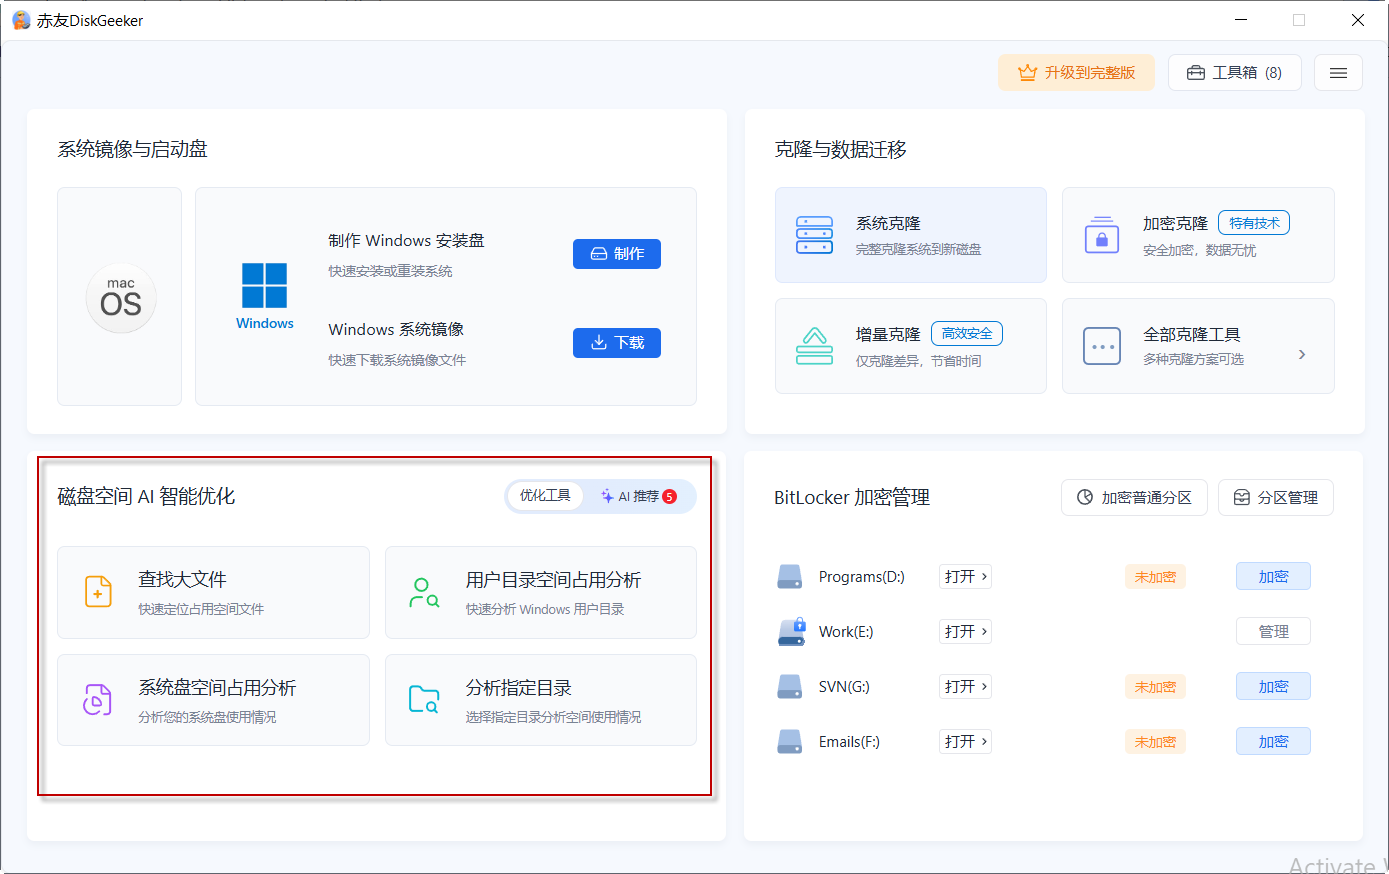Expand 全部克隆工具 chevron arrow
The height and width of the screenshot is (874, 1389).
1301,354
